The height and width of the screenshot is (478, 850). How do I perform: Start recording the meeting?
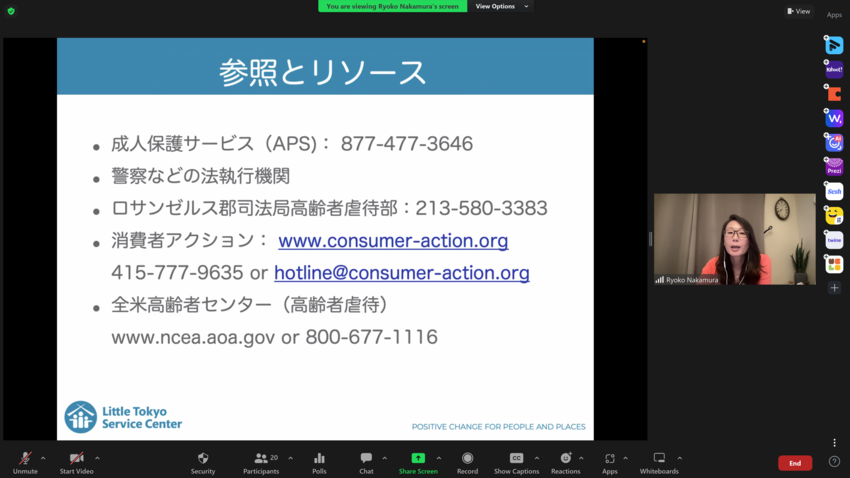pyautogui.click(x=467, y=462)
